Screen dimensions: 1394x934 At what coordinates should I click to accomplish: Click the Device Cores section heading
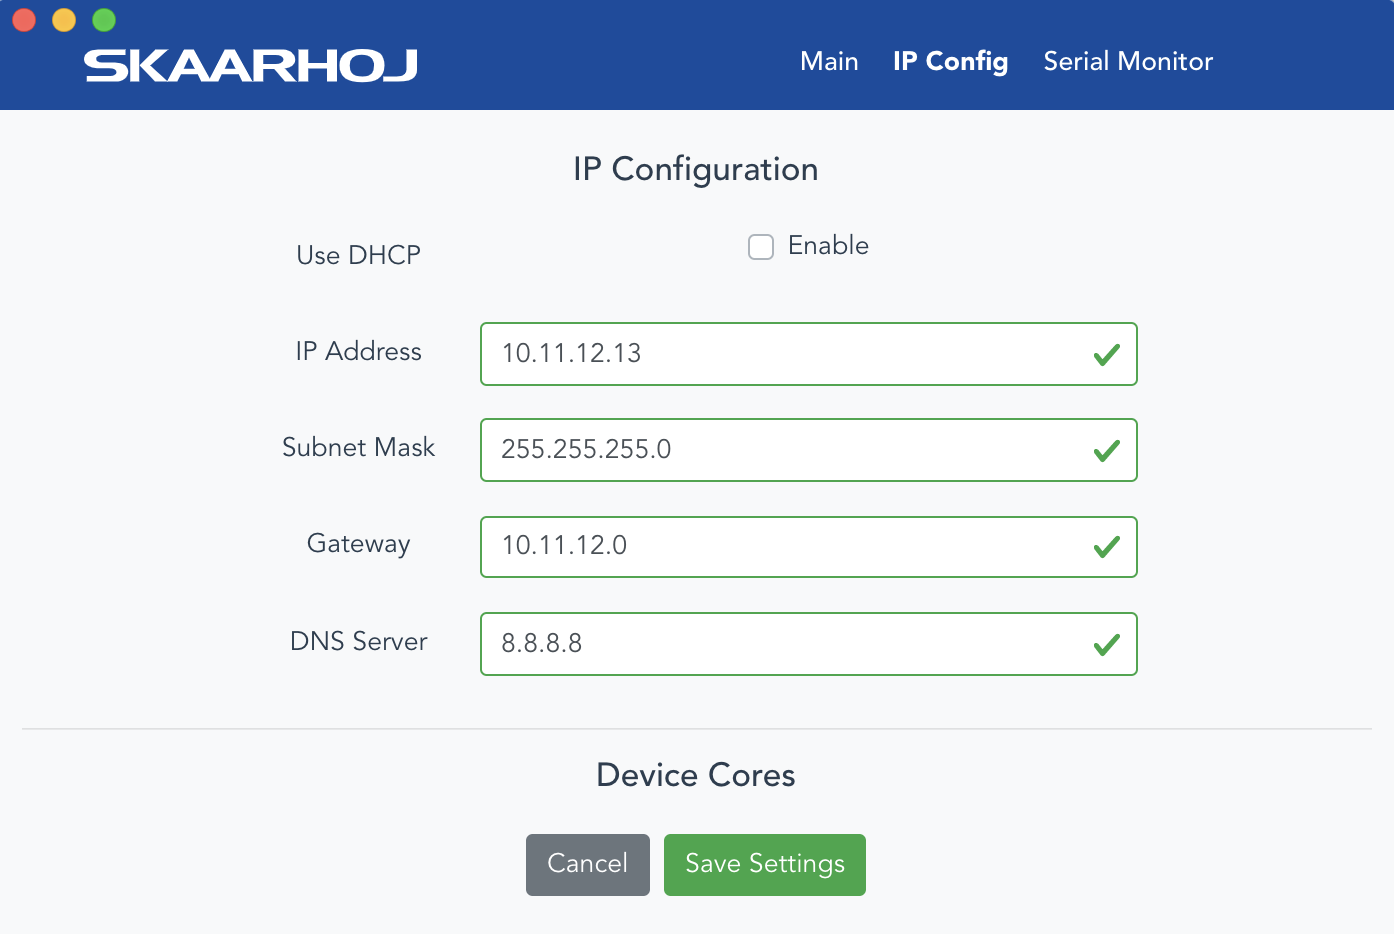696,775
